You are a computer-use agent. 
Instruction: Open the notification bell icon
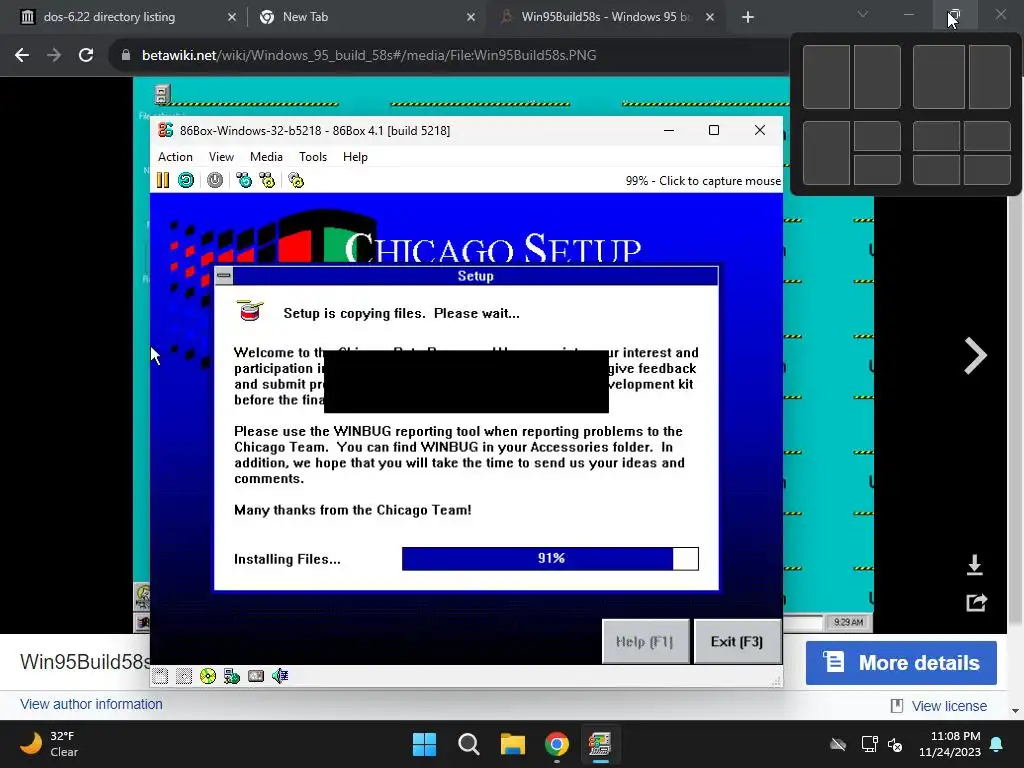point(997,744)
